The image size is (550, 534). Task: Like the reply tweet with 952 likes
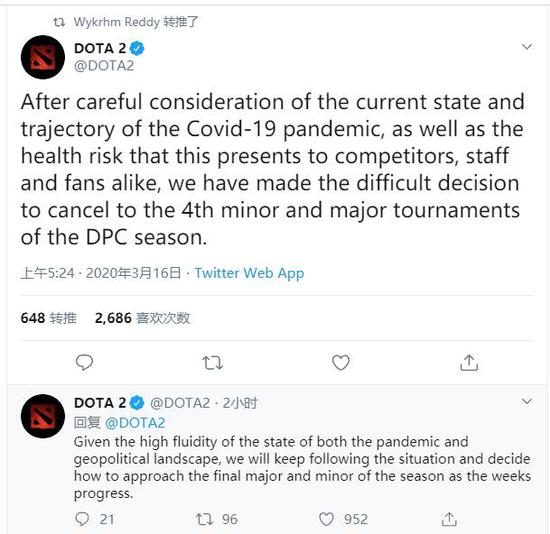pyautogui.click(x=326, y=519)
